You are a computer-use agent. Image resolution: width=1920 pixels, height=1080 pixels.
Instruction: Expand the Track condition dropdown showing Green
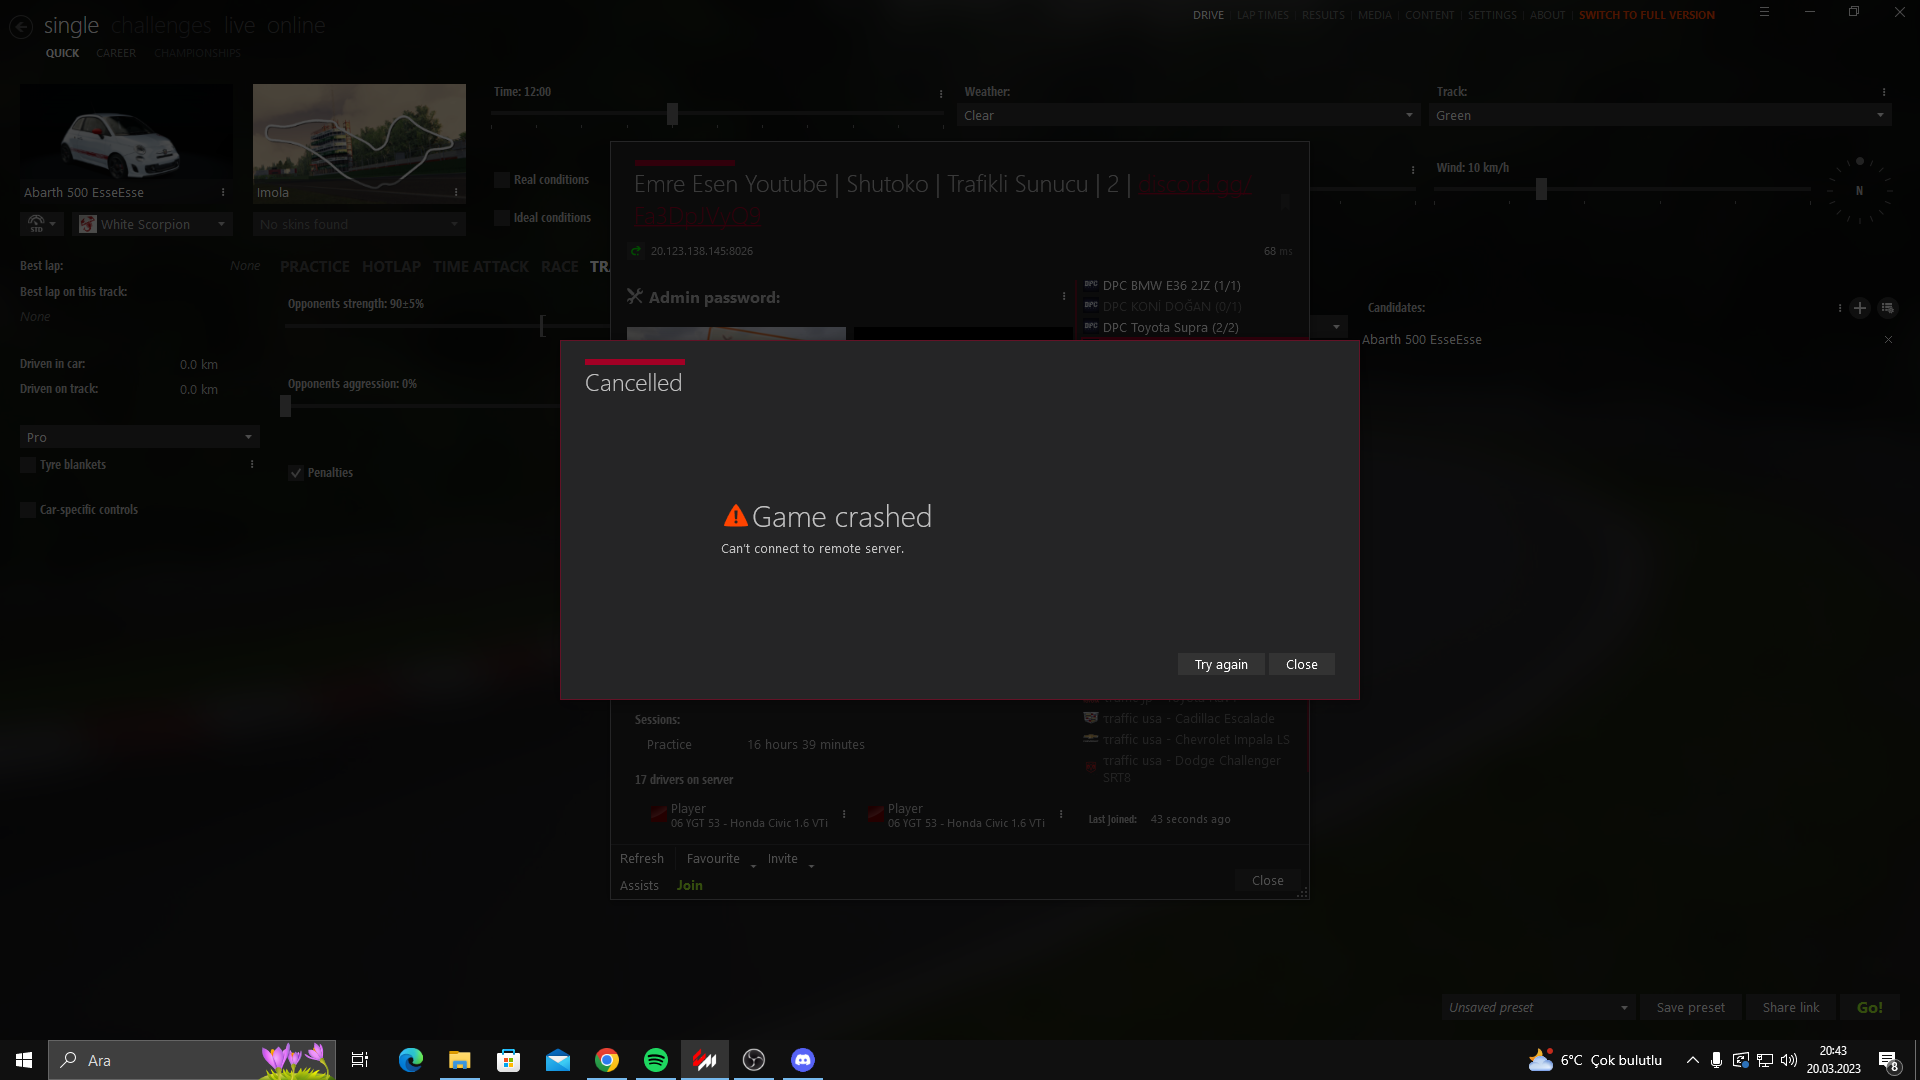point(1659,116)
